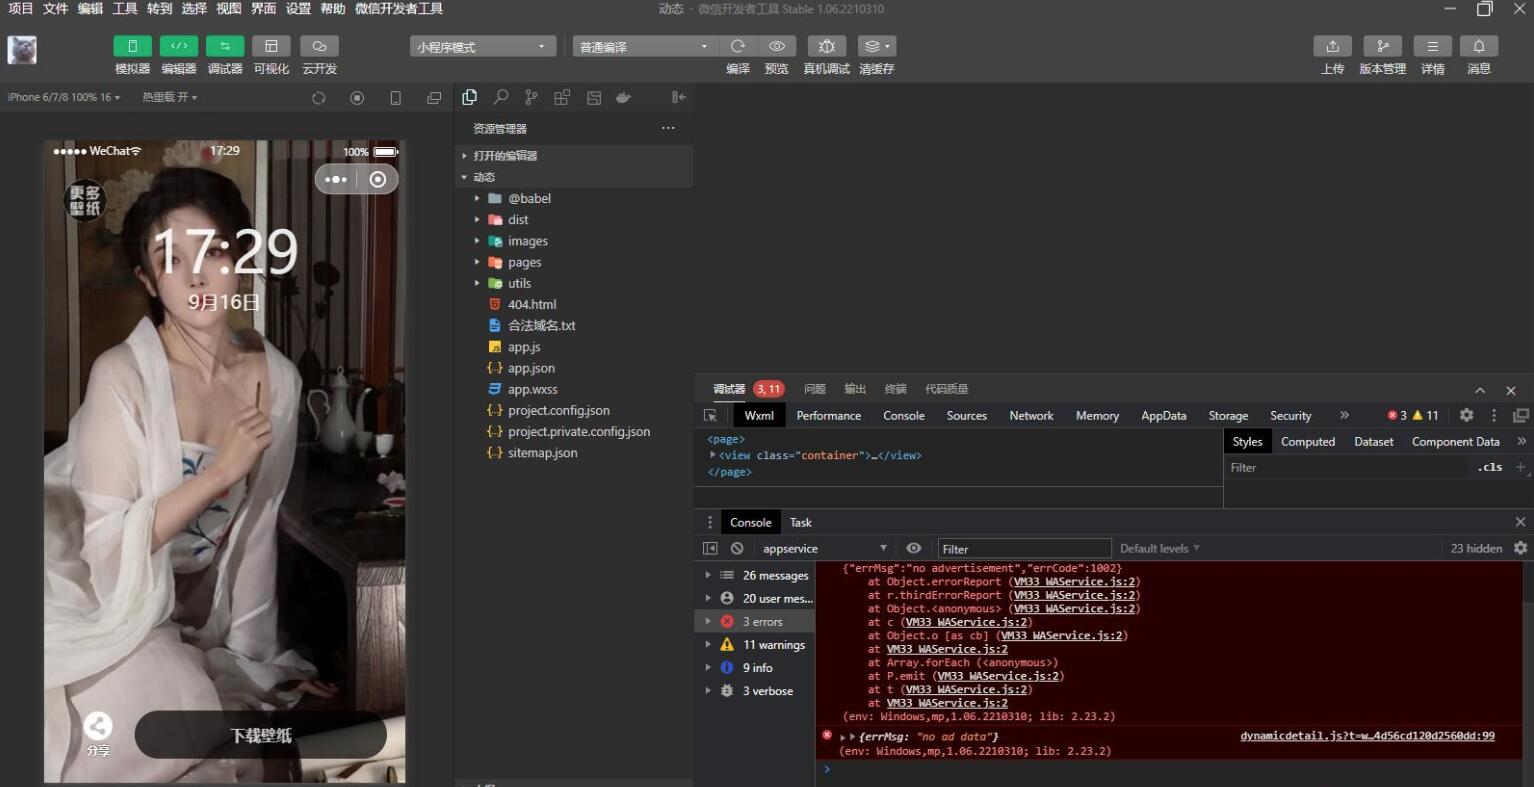This screenshot has width=1534, height=787.
Task: Click the 下载壁纸 download wallpaper button
Action: (x=261, y=735)
